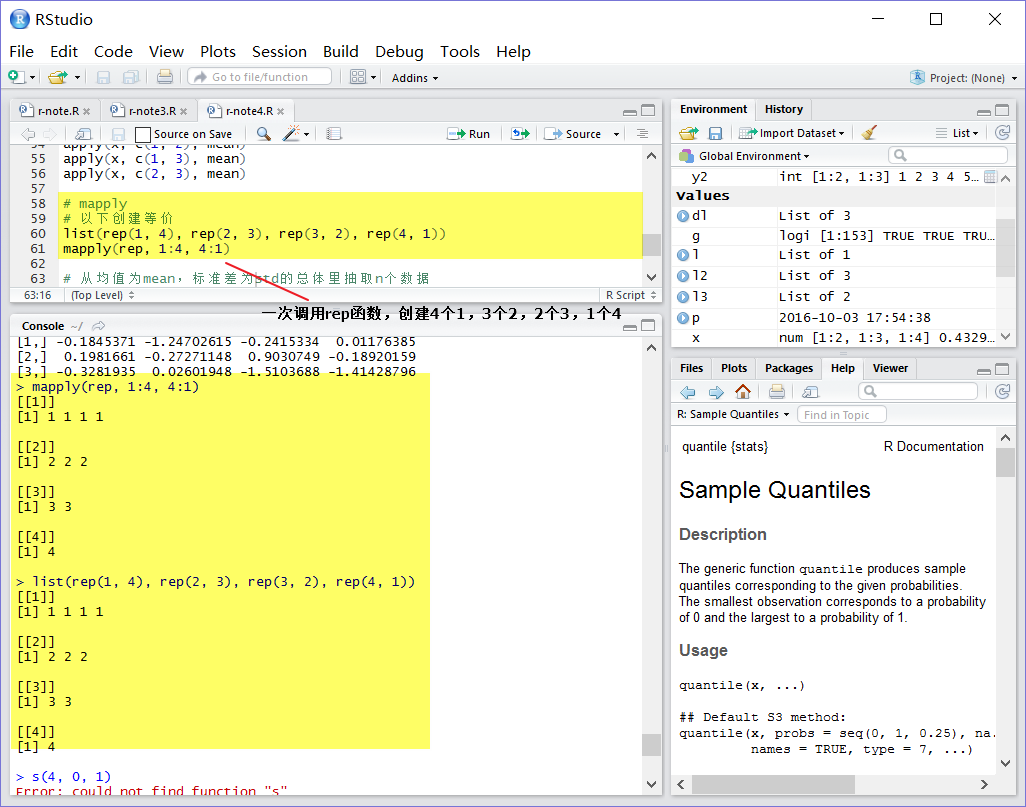This screenshot has height=807, width=1026.
Task: Open the Global Environment dropdown
Action: point(745,156)
